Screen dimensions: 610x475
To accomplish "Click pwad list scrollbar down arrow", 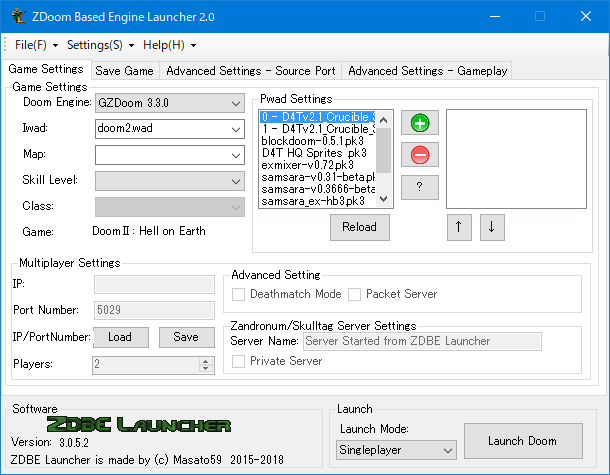I will (383, 199).
